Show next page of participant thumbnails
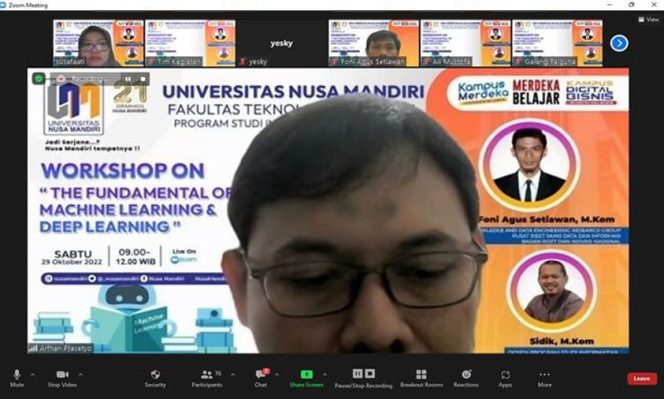 point(619,43)
